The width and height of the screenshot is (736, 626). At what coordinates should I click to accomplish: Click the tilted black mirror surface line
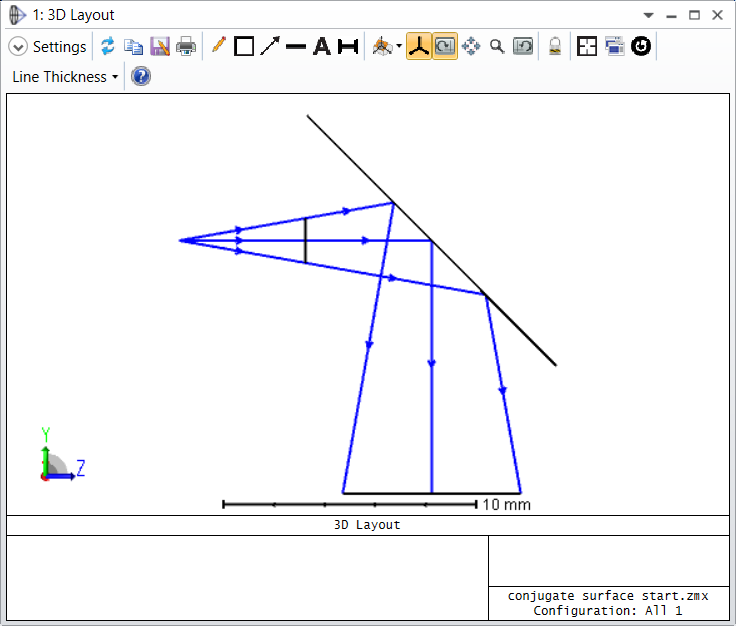click(x=432, y=240)
